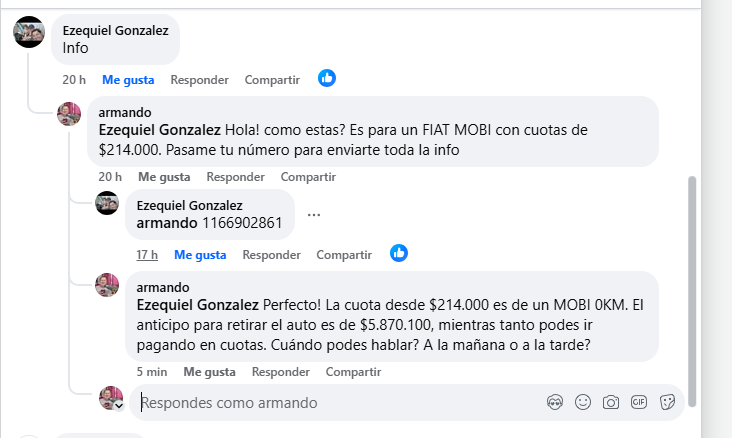Click Responder under armando's MOBI 0KM reply
The image size is (732, 438).
[281, 372]
